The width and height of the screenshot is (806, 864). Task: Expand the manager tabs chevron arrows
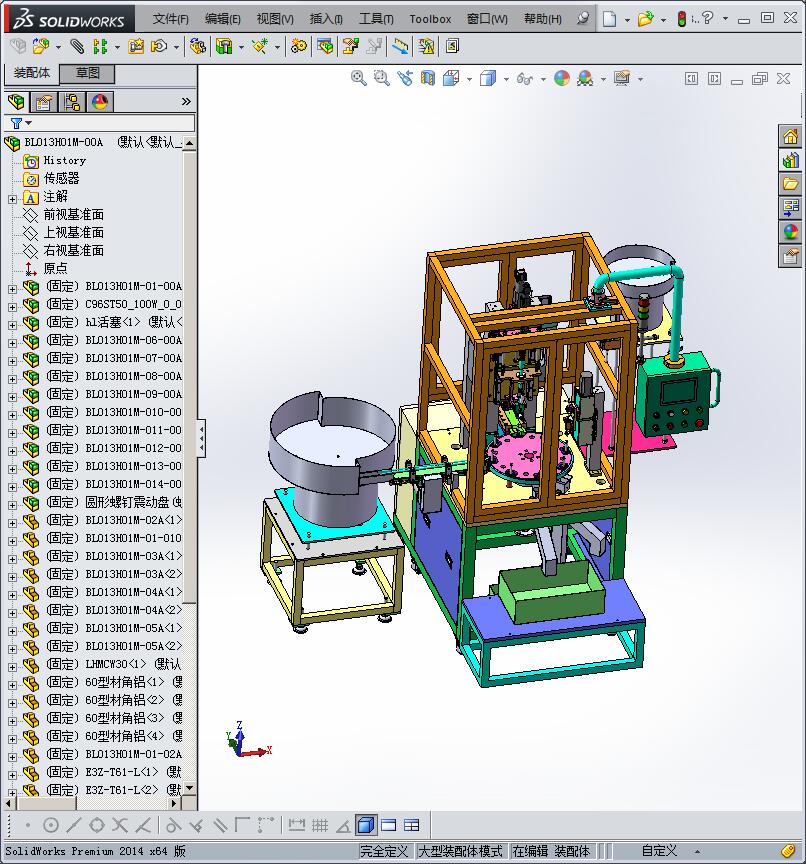(186, 101)
